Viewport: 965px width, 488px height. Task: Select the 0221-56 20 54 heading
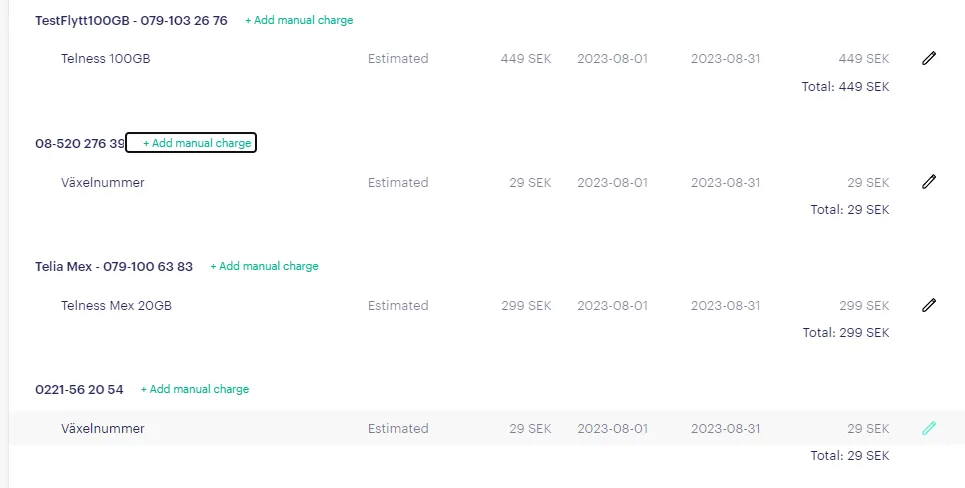click(x=79, y=390)
